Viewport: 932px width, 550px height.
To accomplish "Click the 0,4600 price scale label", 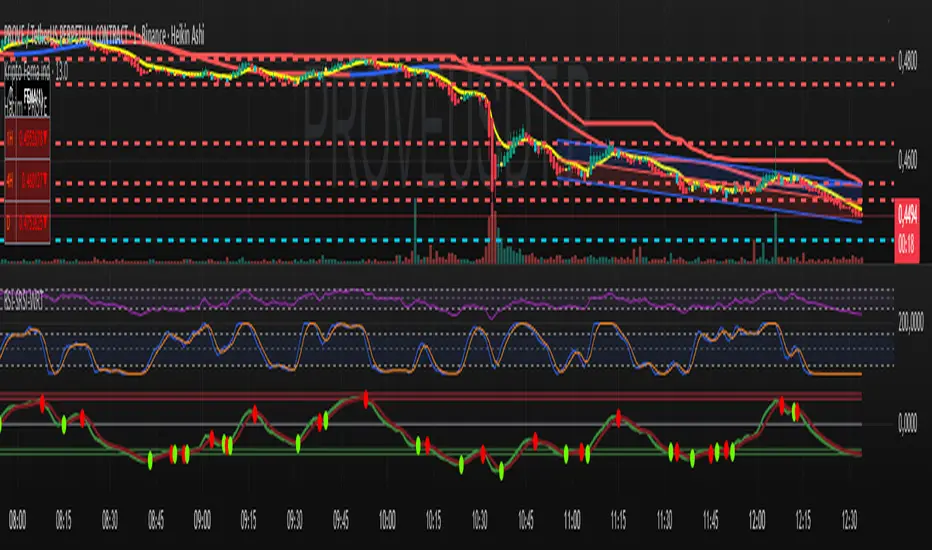I will coord(907,161).
